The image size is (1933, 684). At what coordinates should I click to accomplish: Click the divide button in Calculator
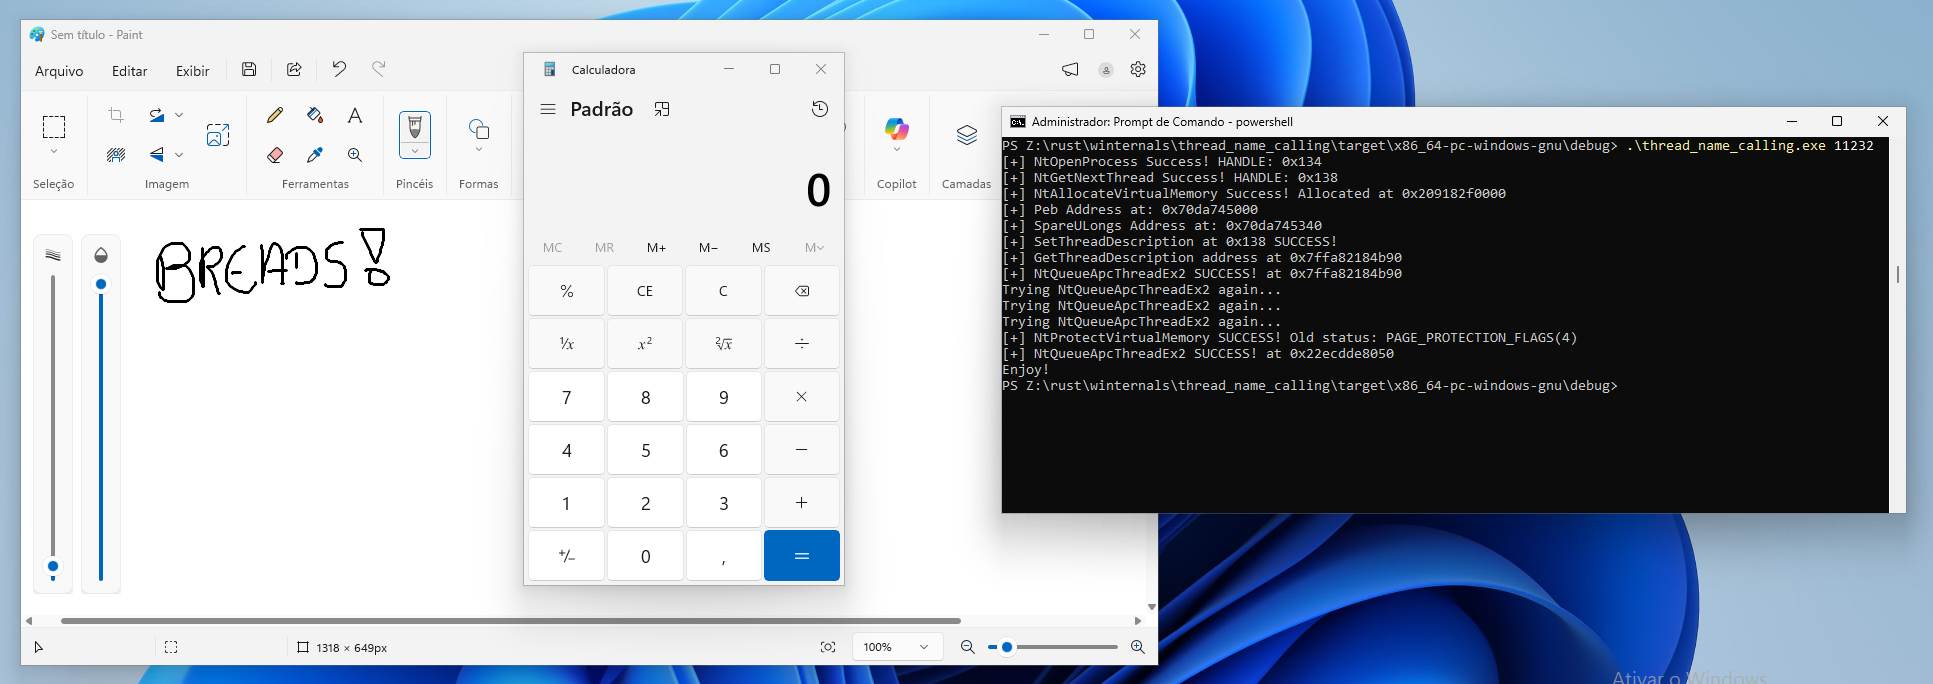click(x=802, y=344)
